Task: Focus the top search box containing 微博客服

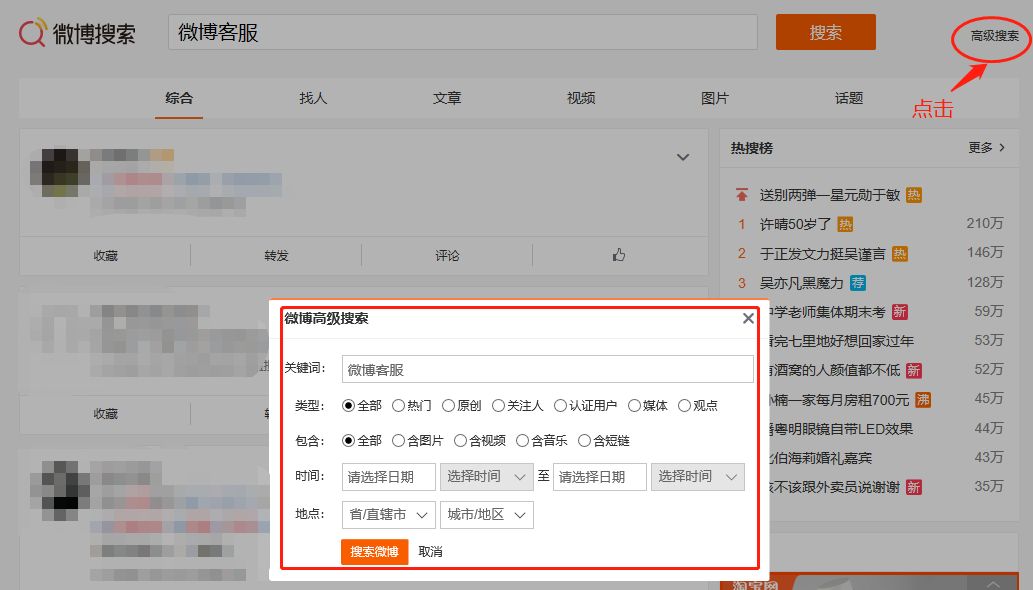Action: click(x=463, y=32)
